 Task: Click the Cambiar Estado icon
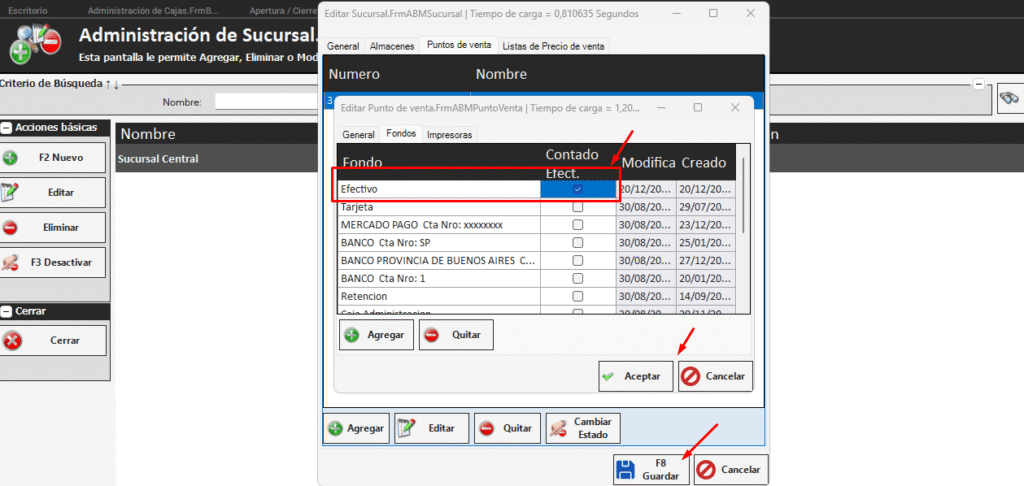pos(559,429)
